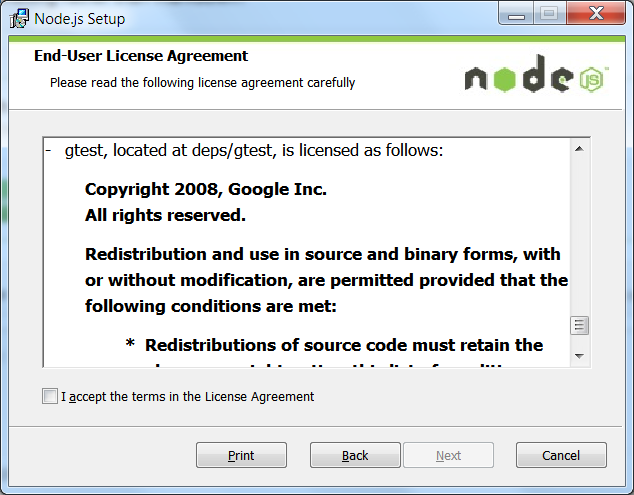Click the 'Copyright 2008, Google Inc.' license line

tap(206, 189)
